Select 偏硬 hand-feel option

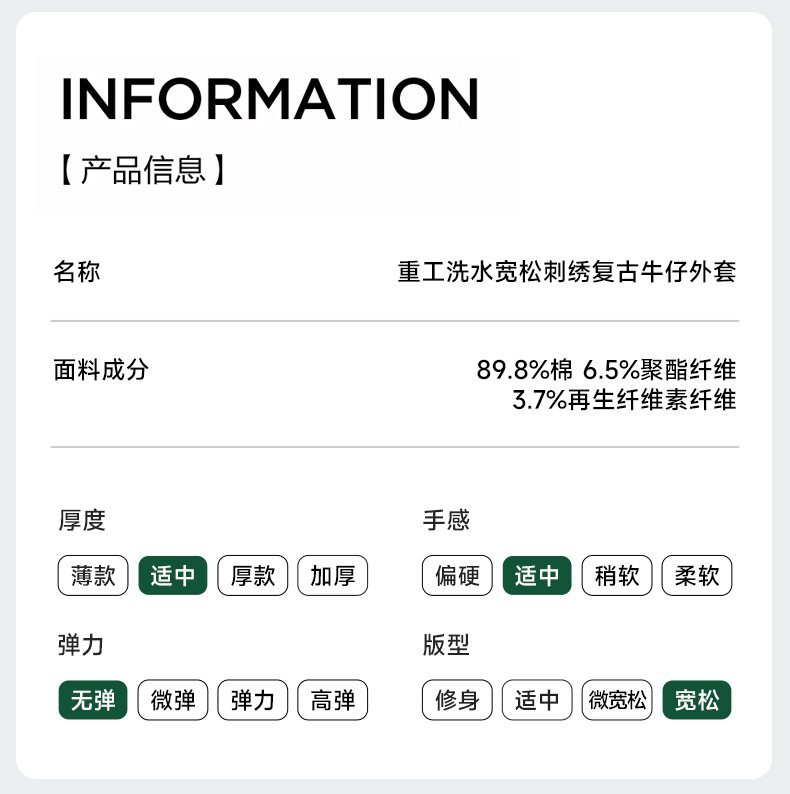tap(457, 576)
